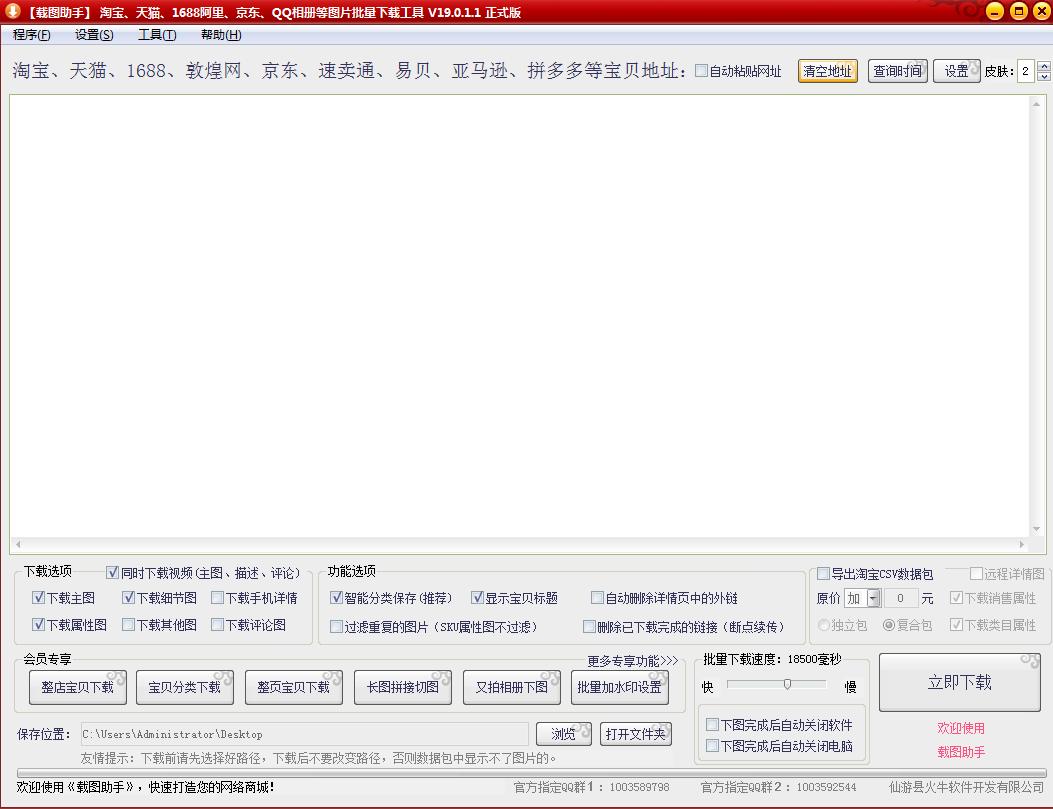Open 批量加水印设置 watermark settings
The height and width of the screenshot is (809, 1053).
[x=620, y=687]
